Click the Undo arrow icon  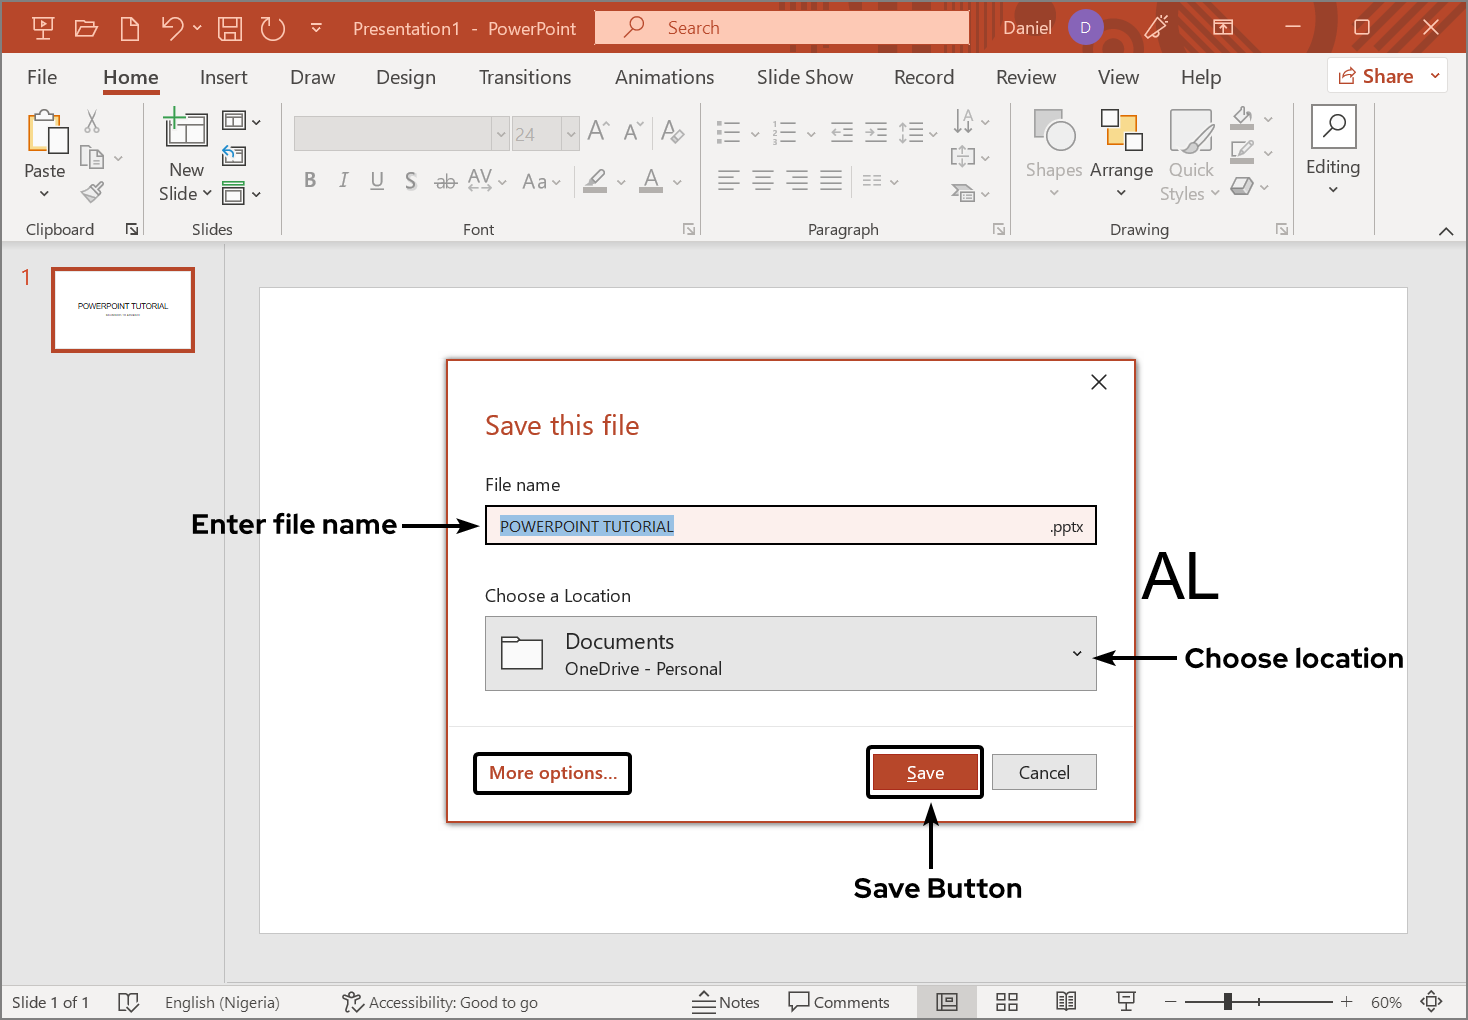pyautogui.click(x=172, y=28)
